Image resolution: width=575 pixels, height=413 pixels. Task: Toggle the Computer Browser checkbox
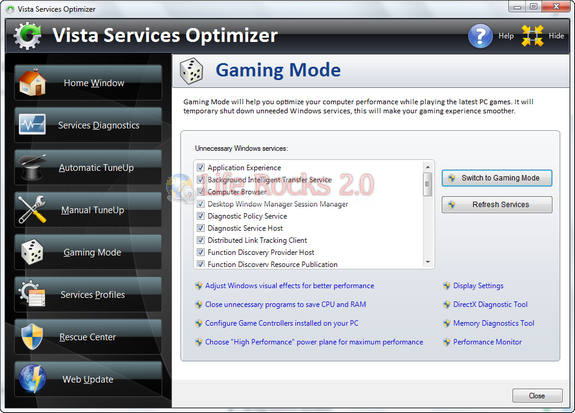click(201, 192)
